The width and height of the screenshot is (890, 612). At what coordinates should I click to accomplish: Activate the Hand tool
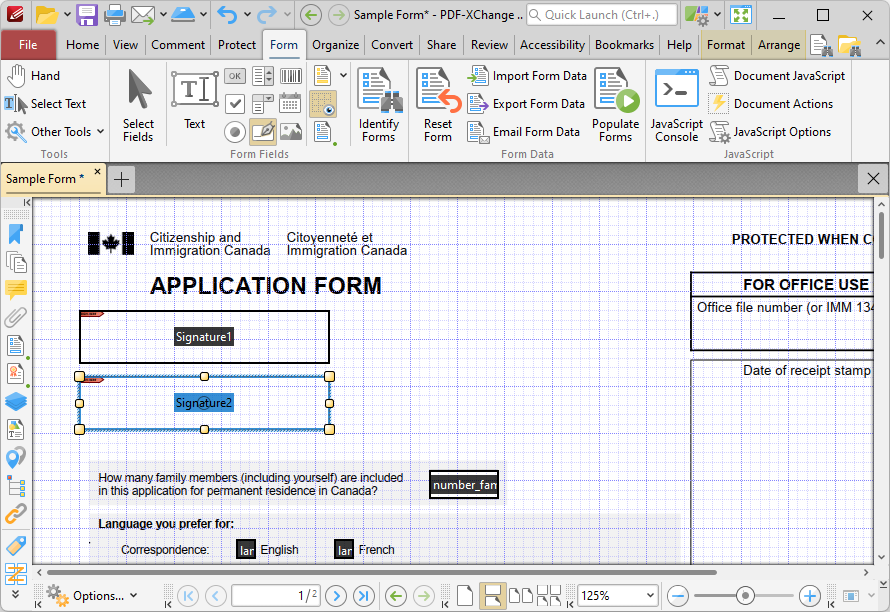[x=40, y=75]
